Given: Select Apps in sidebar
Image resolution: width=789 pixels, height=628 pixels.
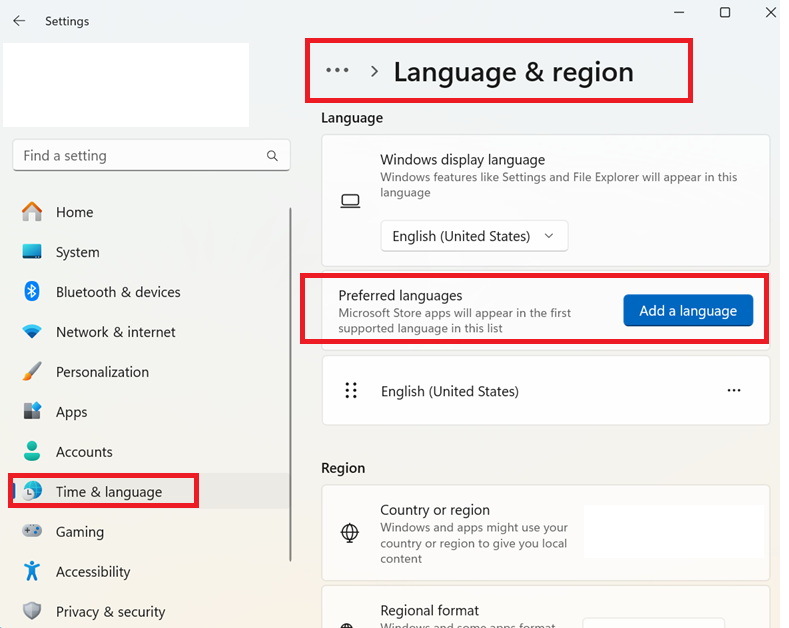Looking at the screenshot, I should pyautogui.click(x=71, y=412).
